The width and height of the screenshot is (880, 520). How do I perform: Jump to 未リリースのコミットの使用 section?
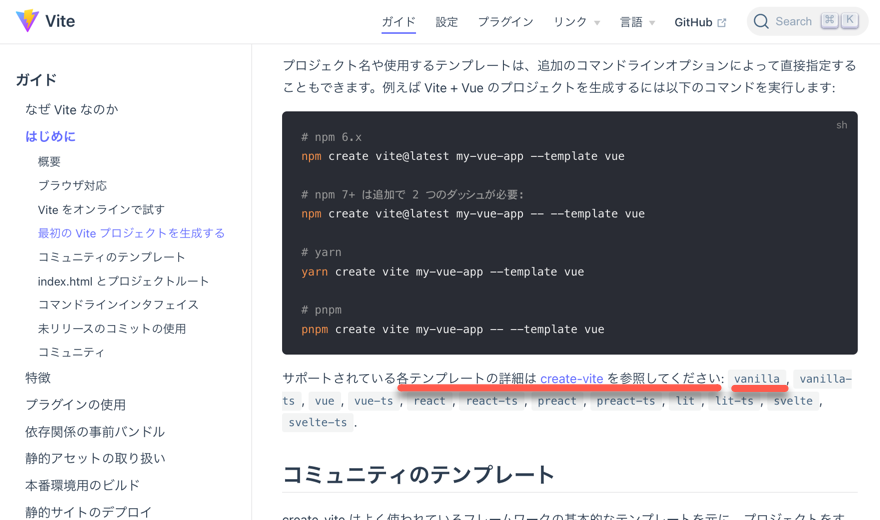click(112, 328)
